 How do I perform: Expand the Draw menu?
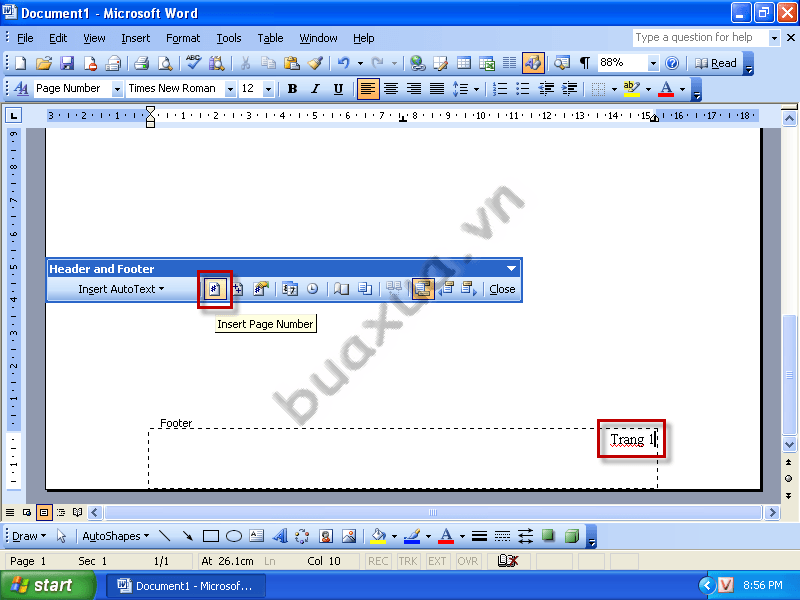click(29, 536)
